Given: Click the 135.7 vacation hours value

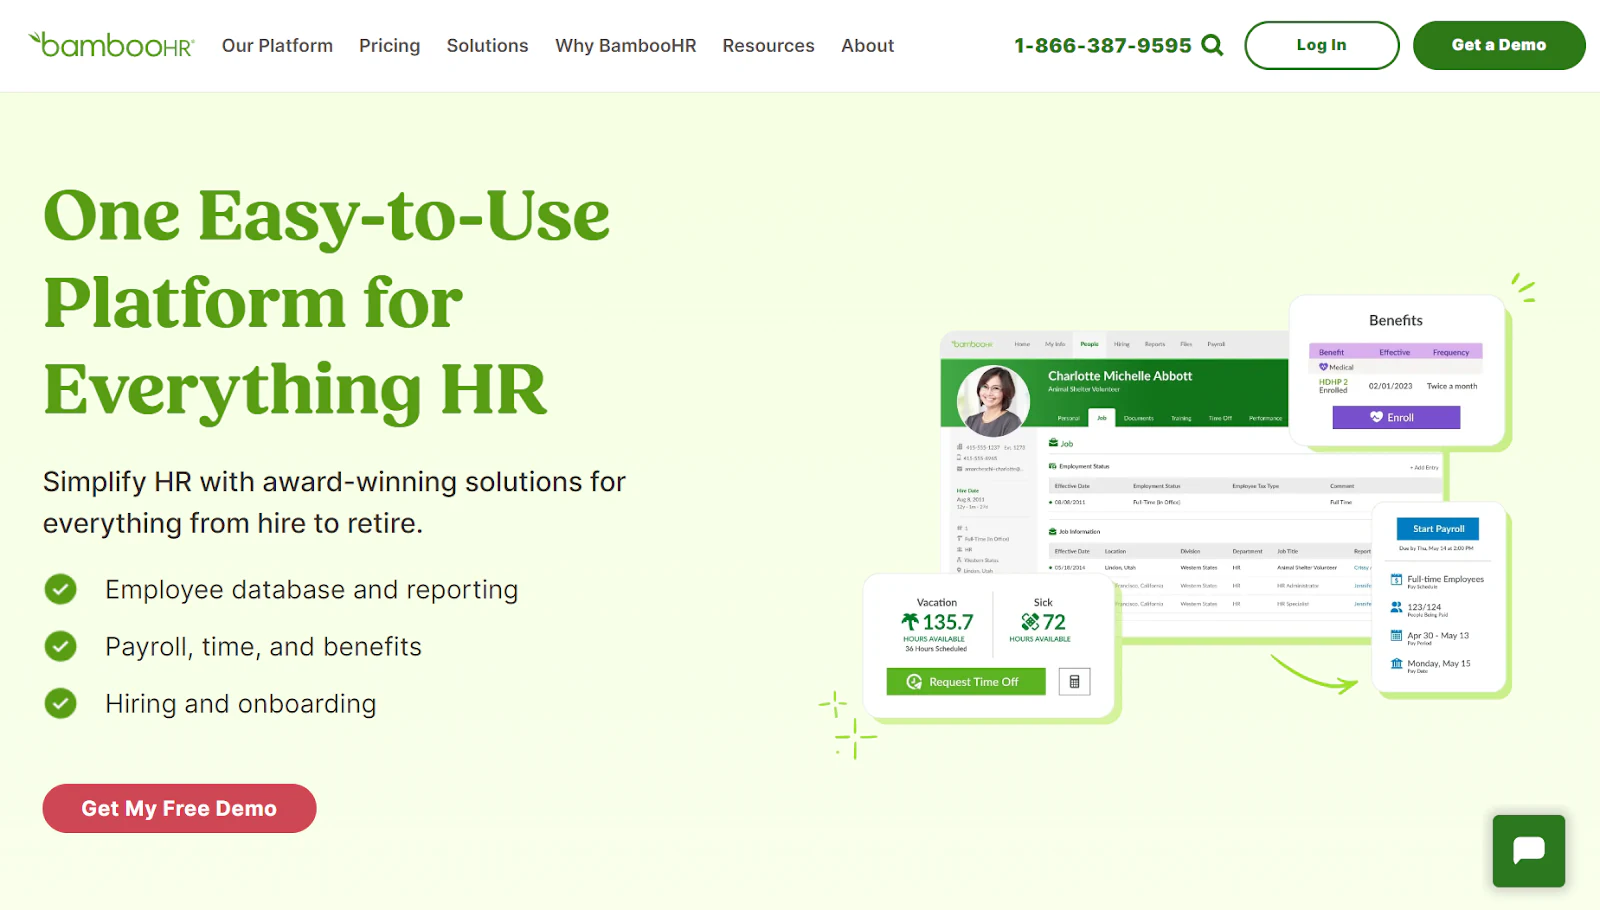Looking at the screenshot, I should (947, 622).
